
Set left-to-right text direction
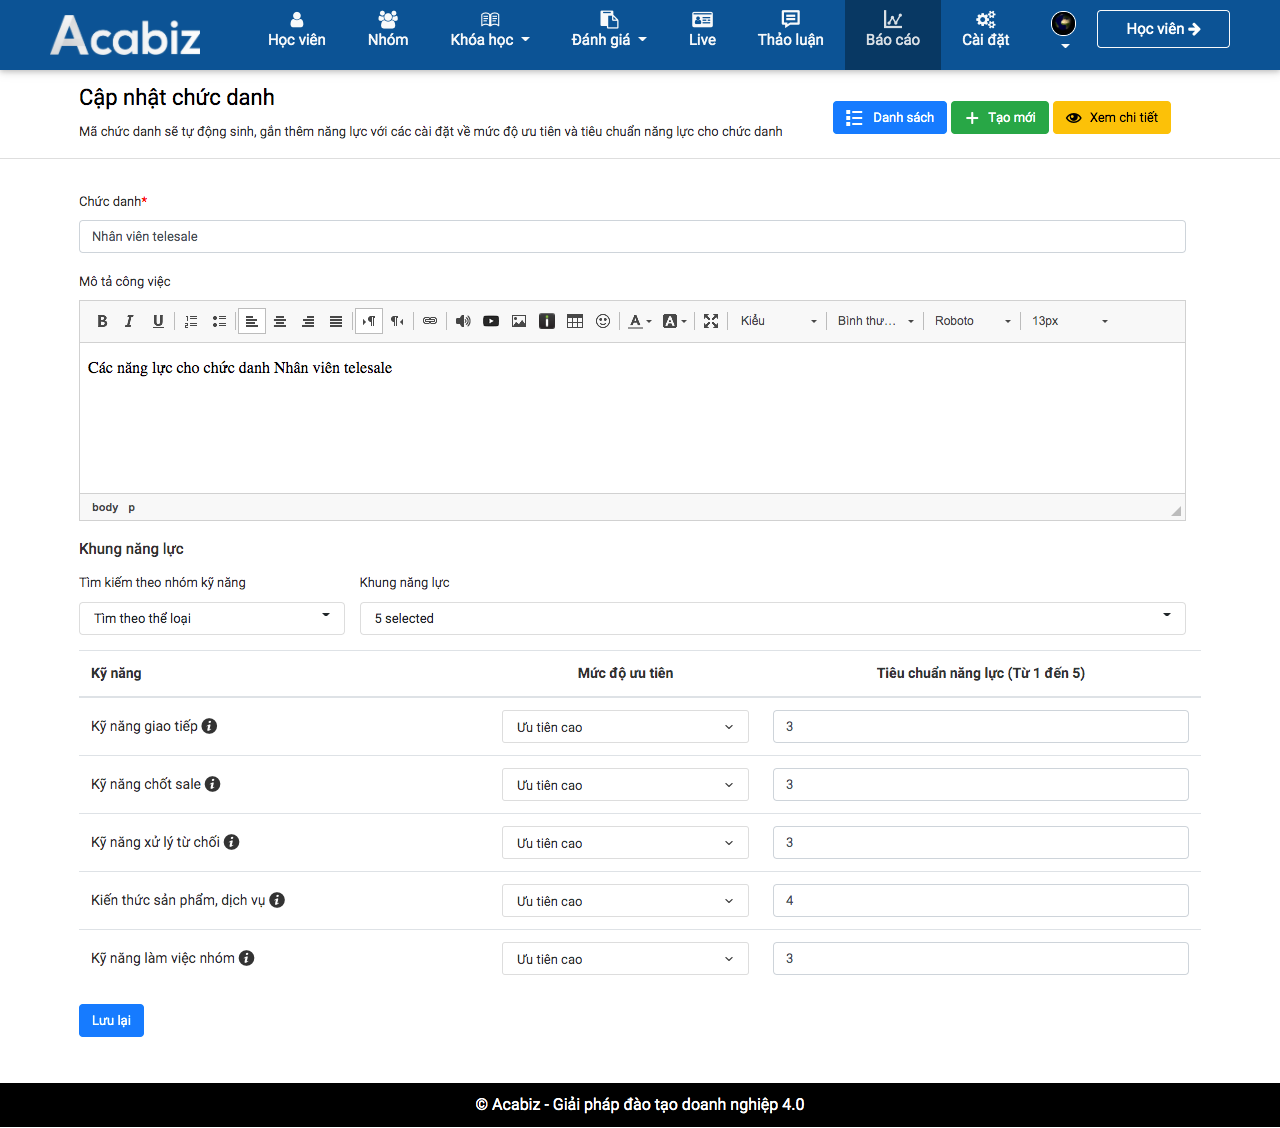pyautogui.click(x=369, y=321)
